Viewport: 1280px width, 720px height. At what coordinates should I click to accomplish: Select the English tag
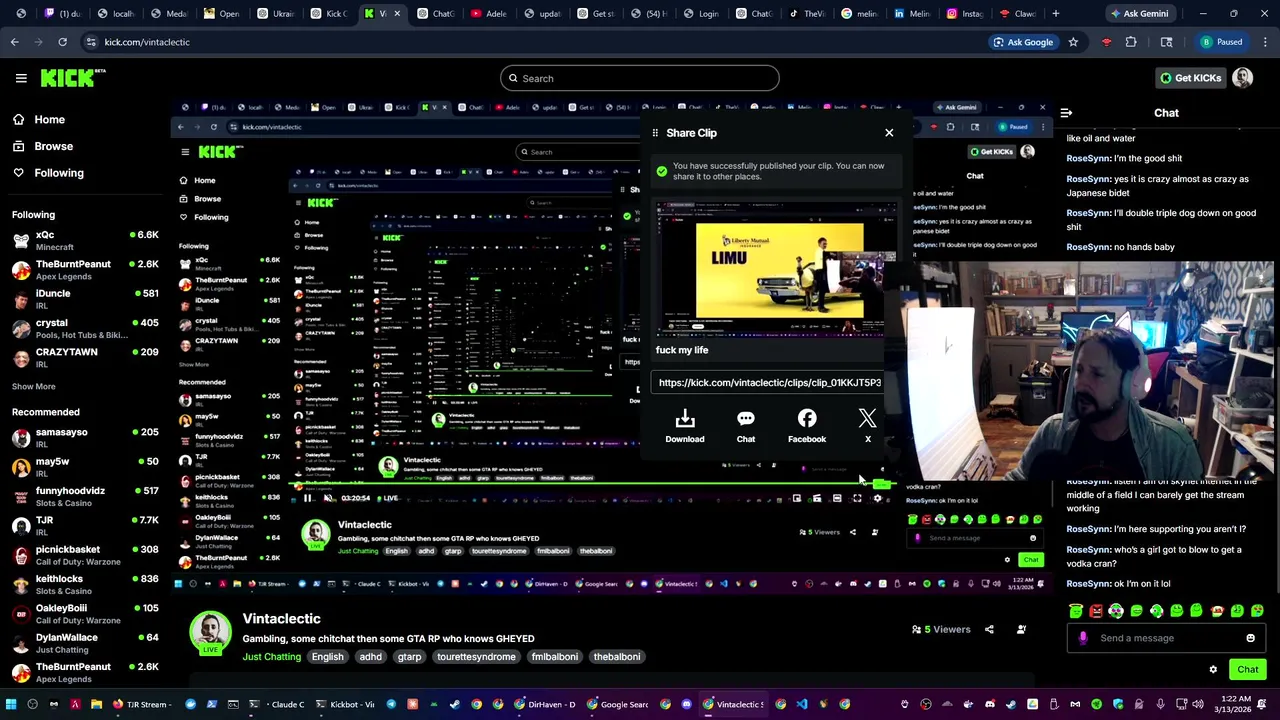coord(327,657)
